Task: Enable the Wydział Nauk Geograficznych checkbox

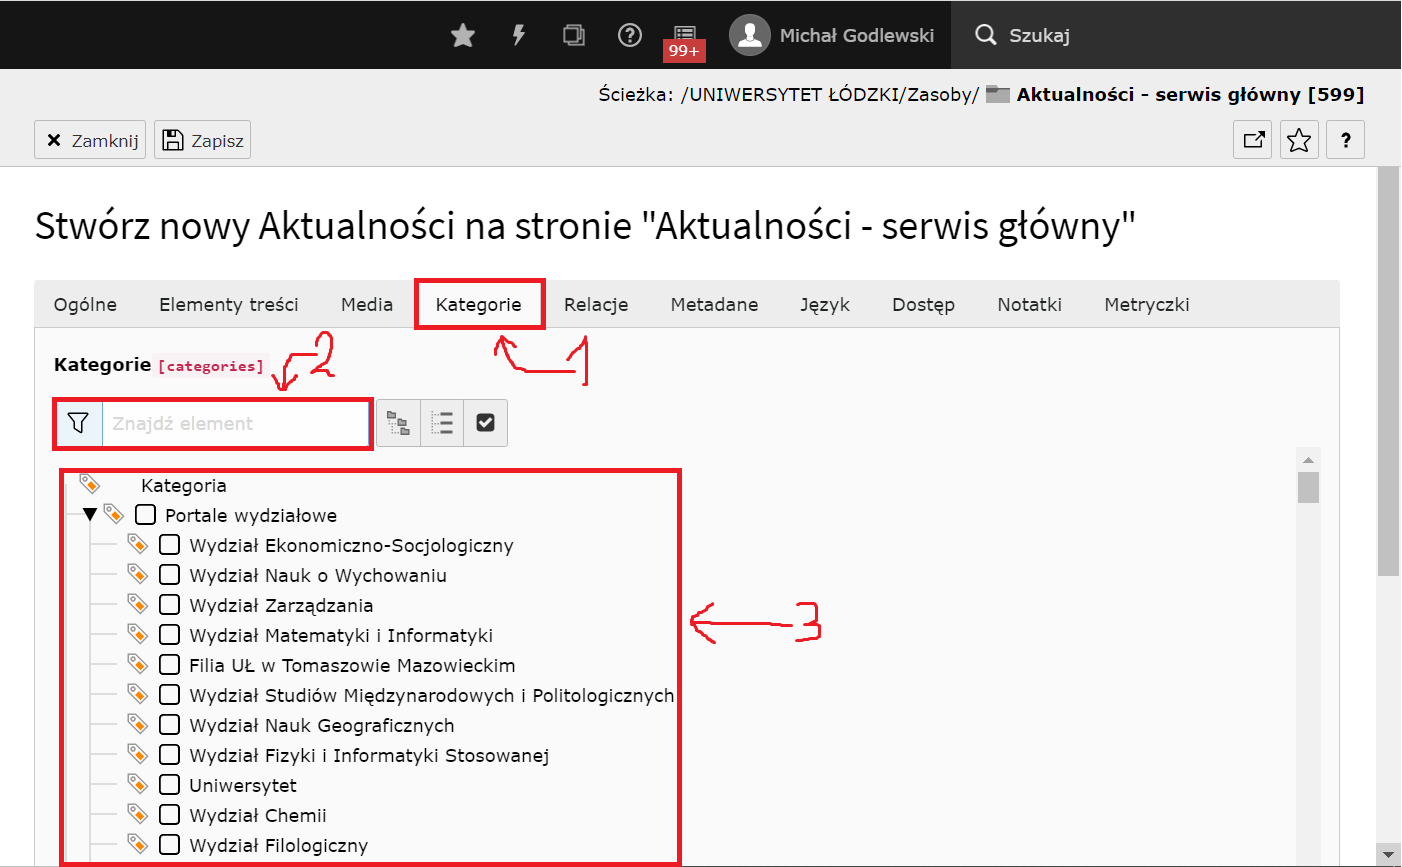Action: coord(170,725)
